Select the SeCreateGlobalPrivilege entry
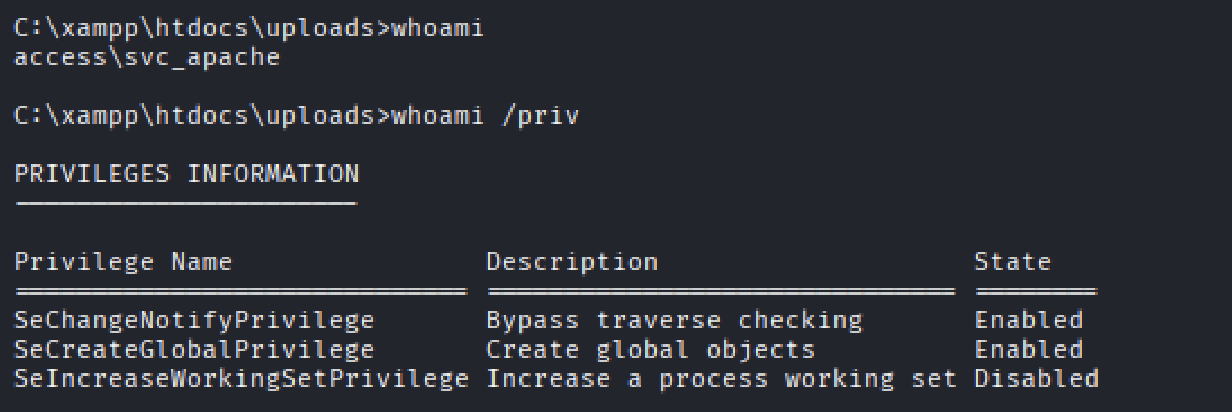 [x=194, y=350]
